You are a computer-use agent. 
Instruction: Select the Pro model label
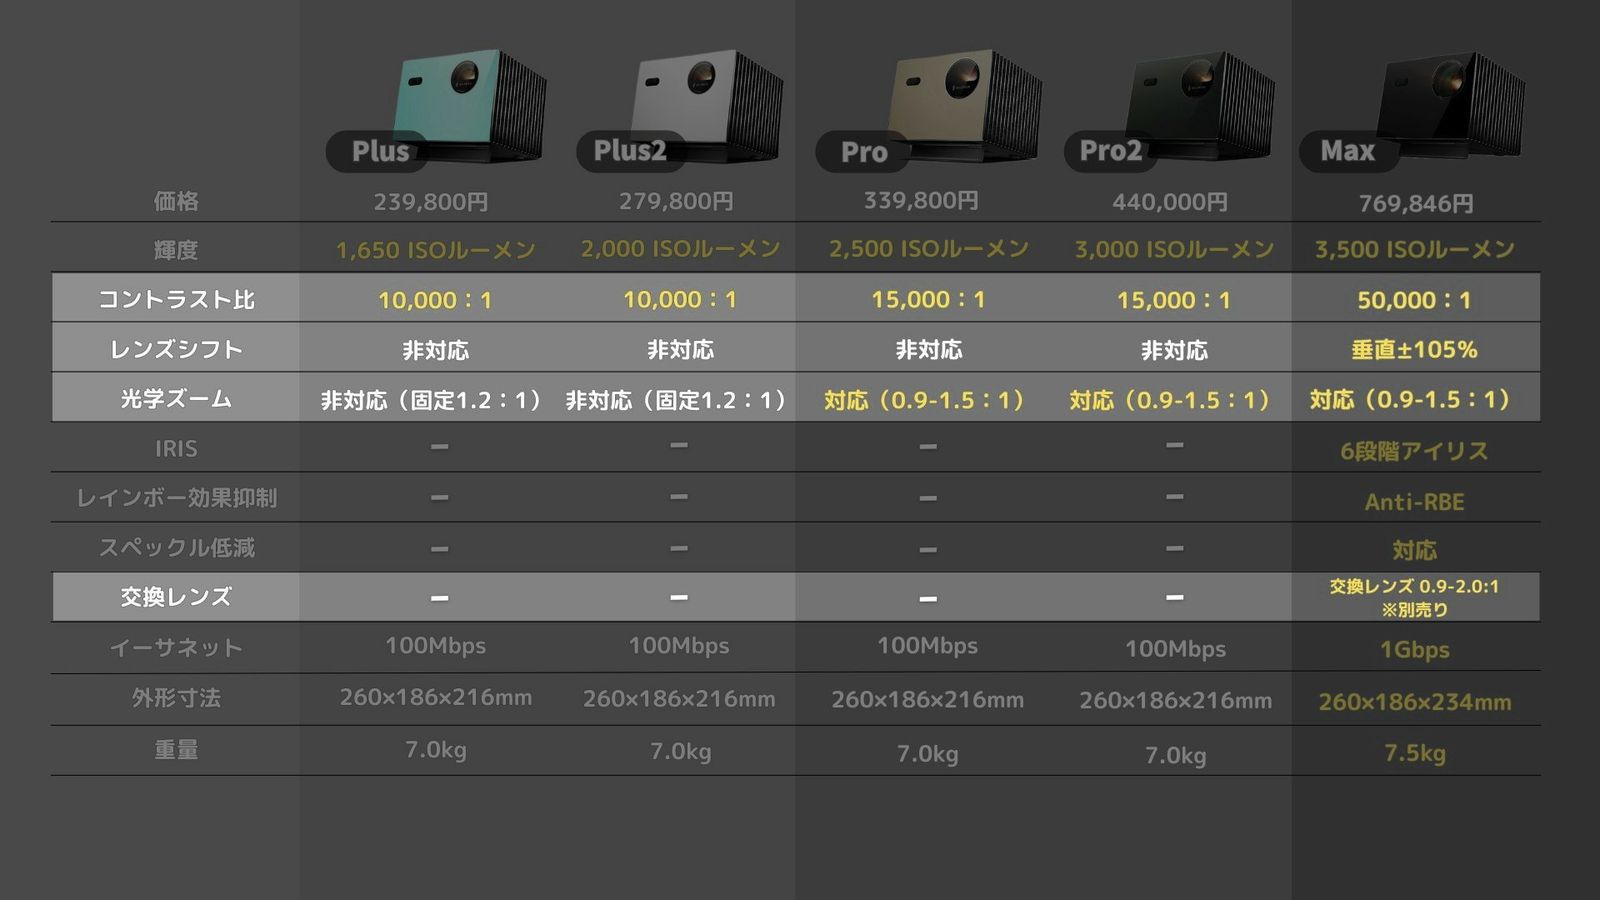click(x=864, y=152)
